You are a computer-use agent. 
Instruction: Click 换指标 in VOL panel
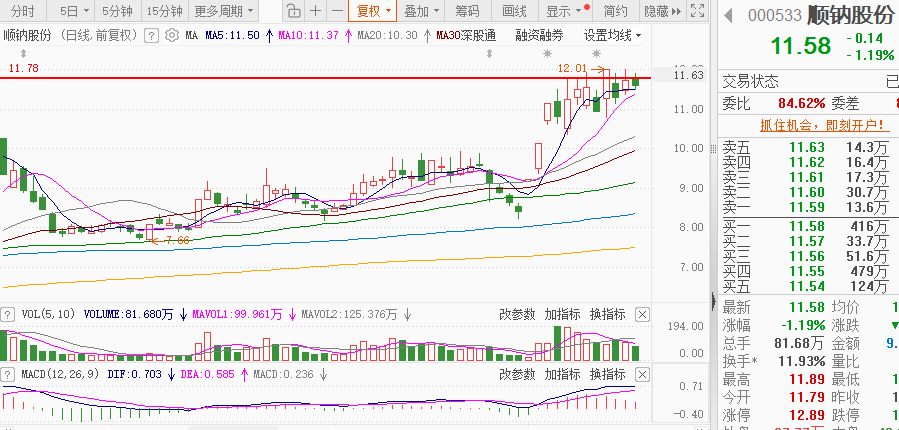pyautogui.click(x=607, y=314)
